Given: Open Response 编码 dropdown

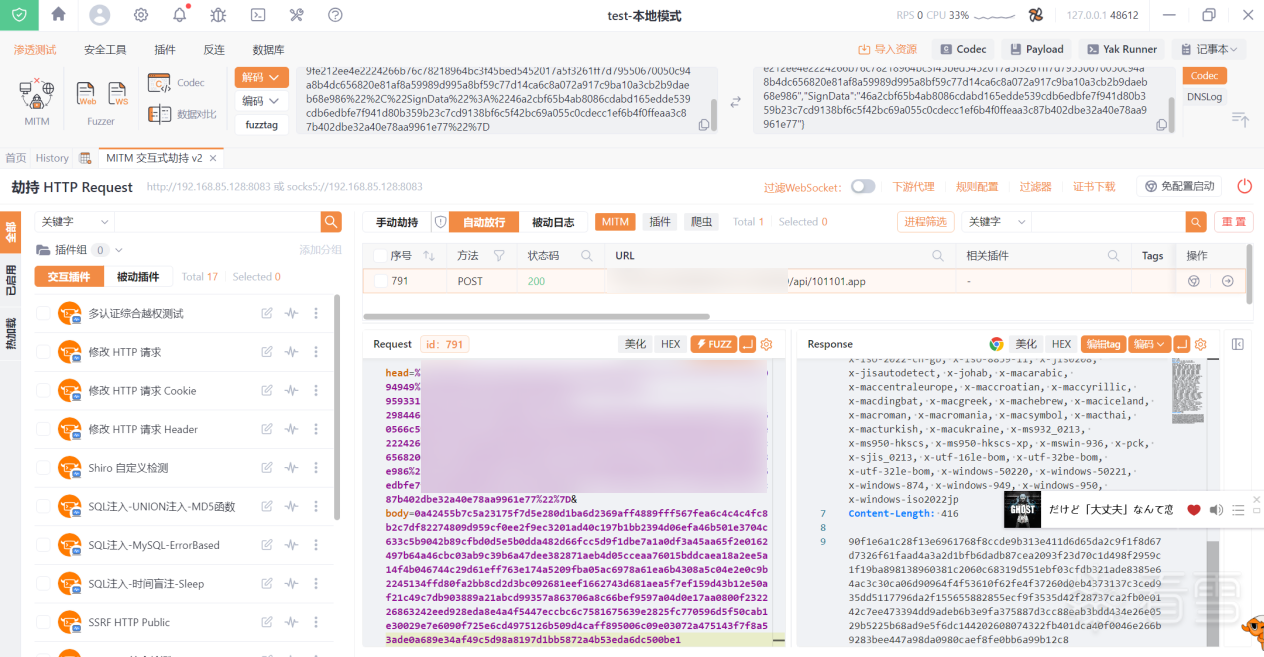Looking at the screenshot, I should pyautogui.click(x=1149, y=344).
